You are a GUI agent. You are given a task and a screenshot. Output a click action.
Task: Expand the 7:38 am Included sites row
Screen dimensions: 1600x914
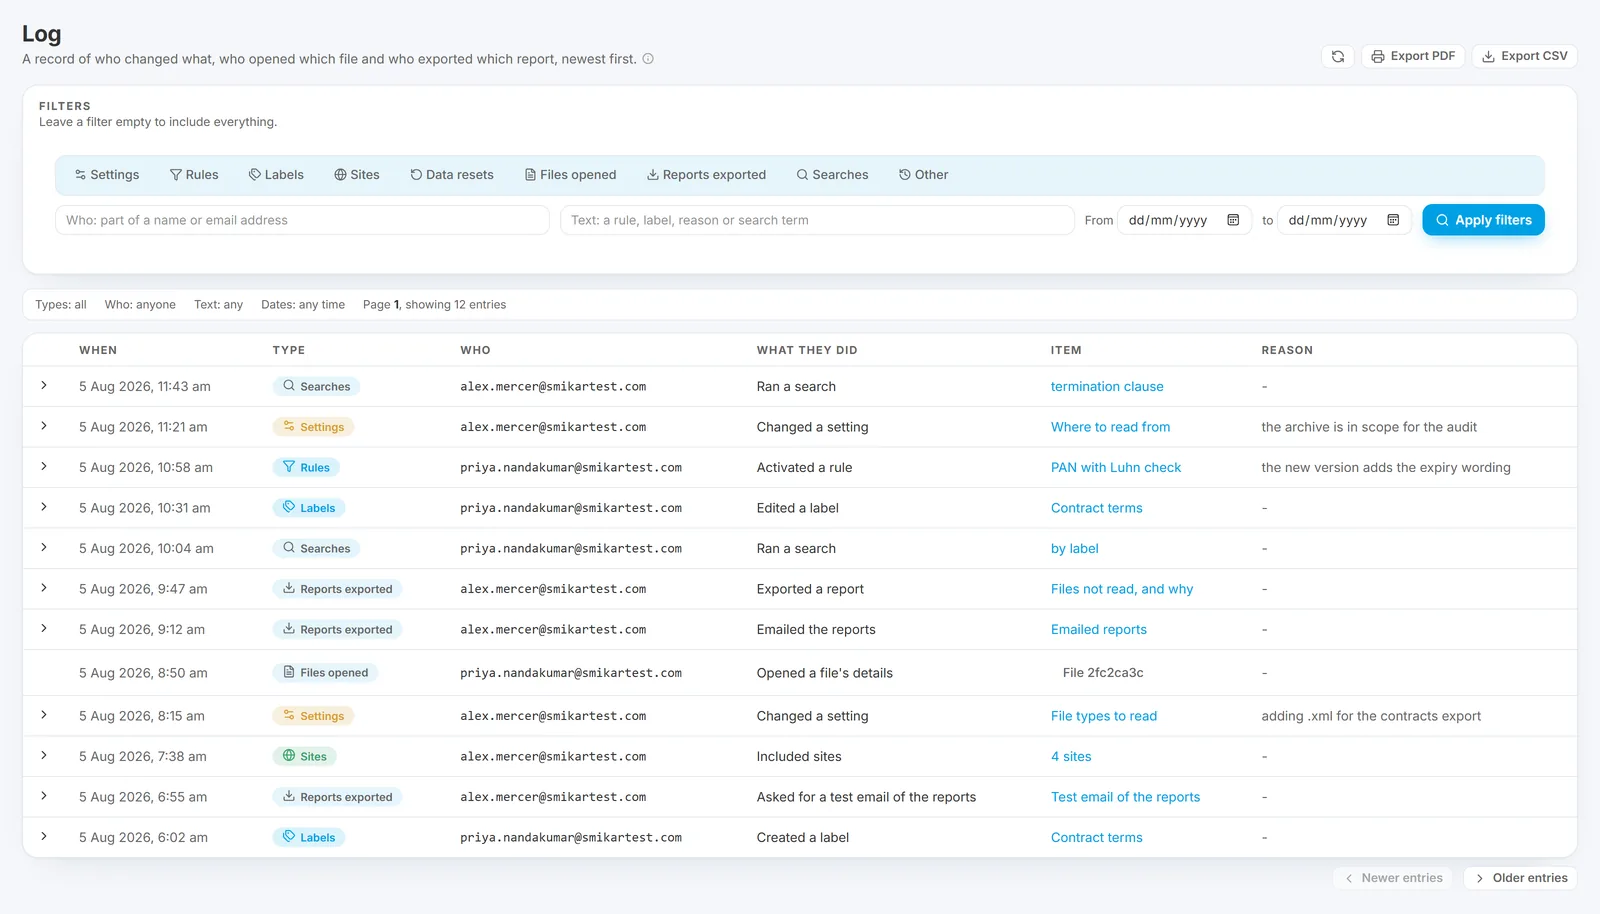44,755
